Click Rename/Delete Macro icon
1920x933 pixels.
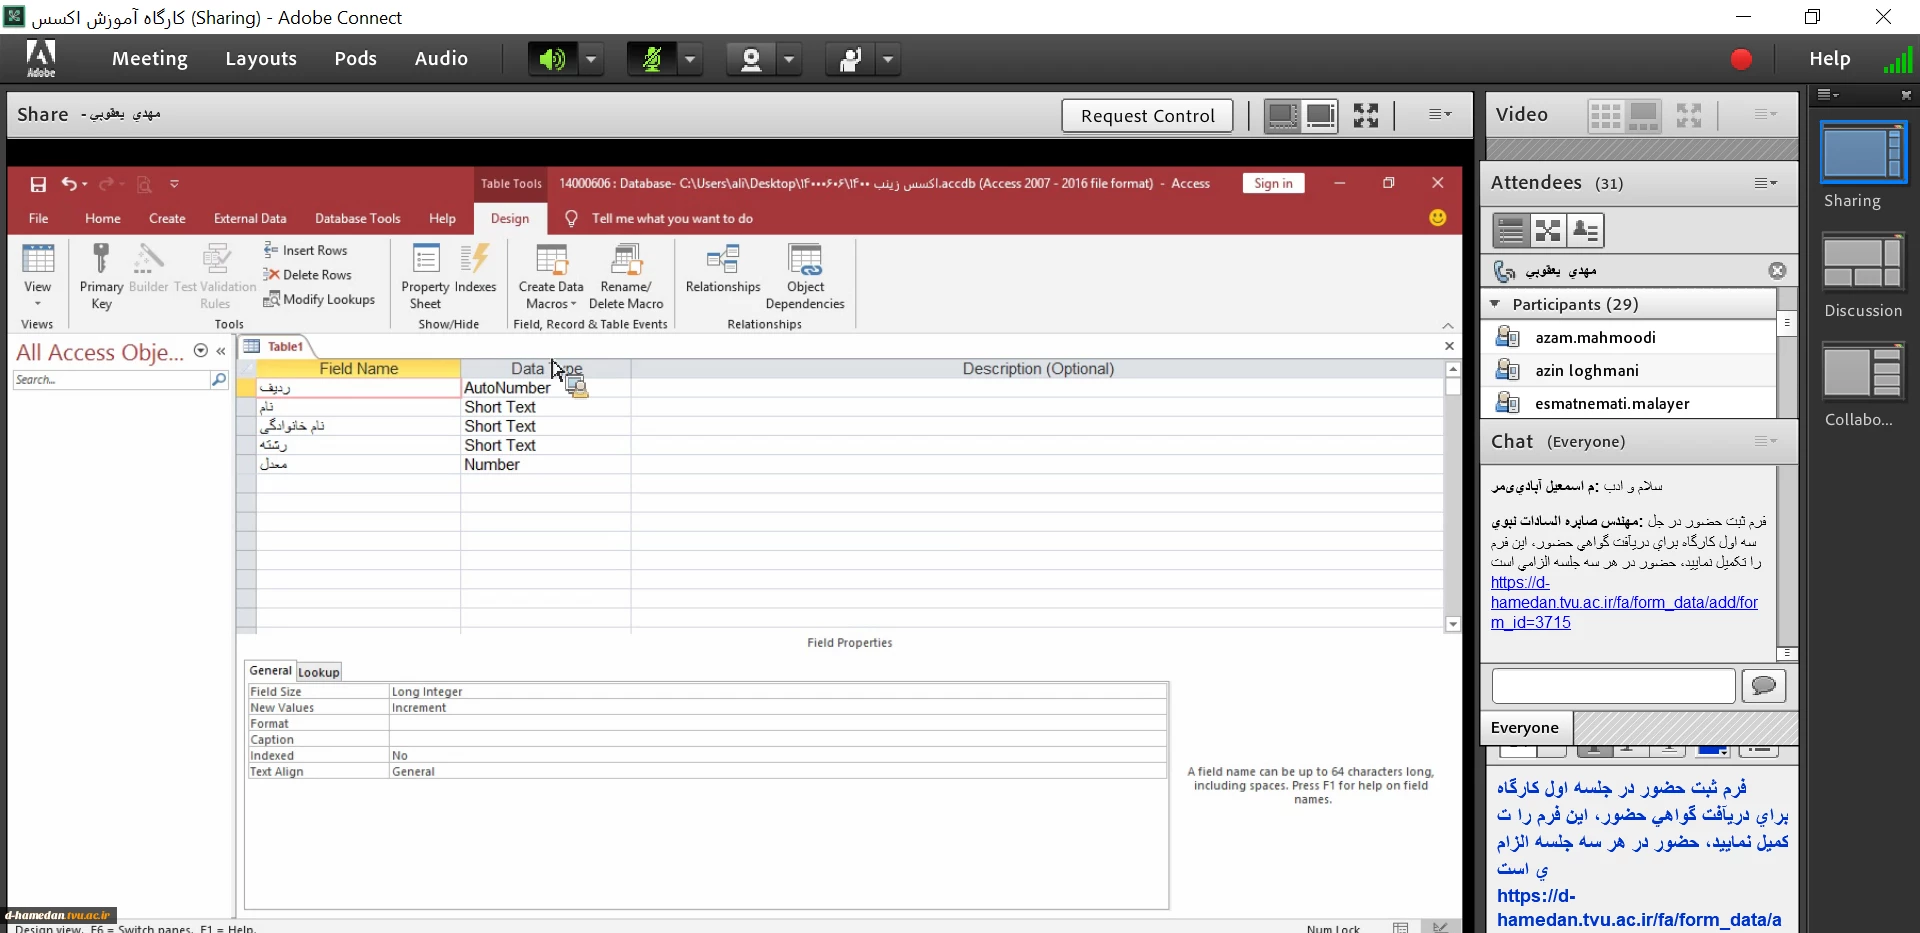[626, 277]
